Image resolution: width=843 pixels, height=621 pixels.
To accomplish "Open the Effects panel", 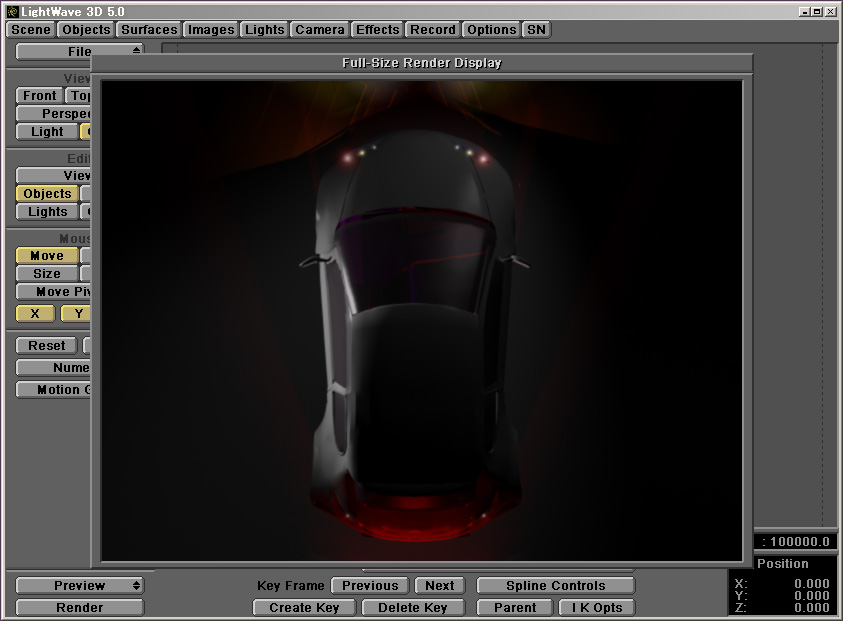I will pyautogui.click(x=378, y=30).
